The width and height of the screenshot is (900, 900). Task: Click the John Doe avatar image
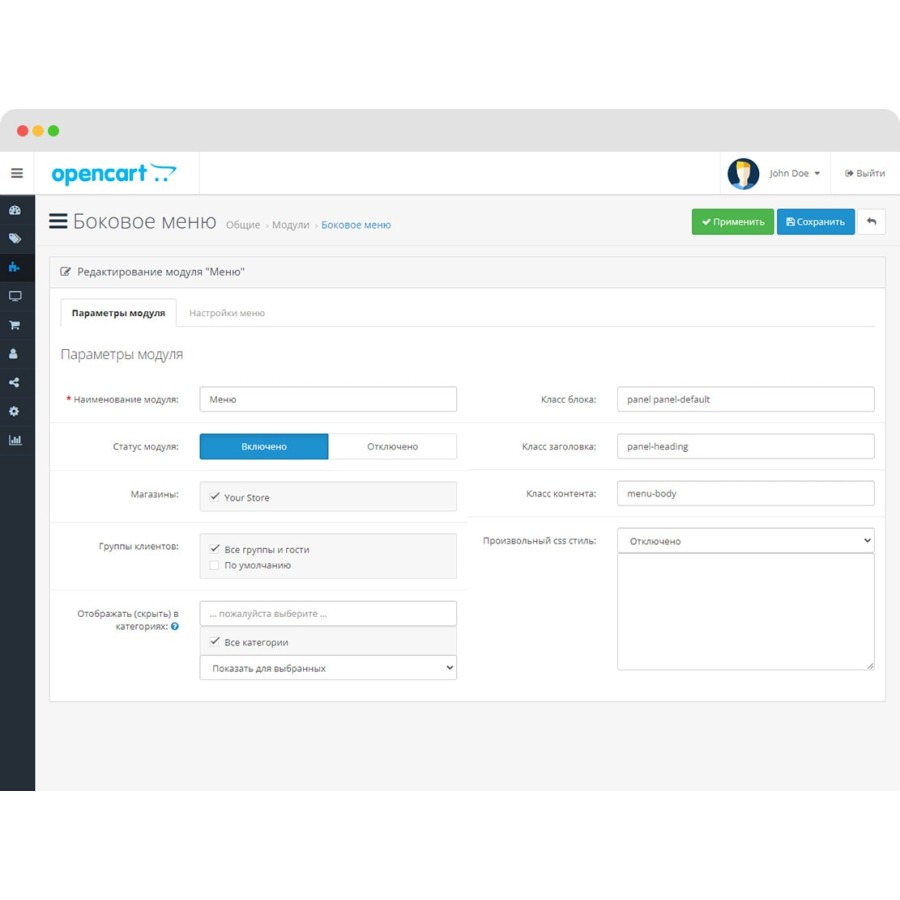click(743, 173)
